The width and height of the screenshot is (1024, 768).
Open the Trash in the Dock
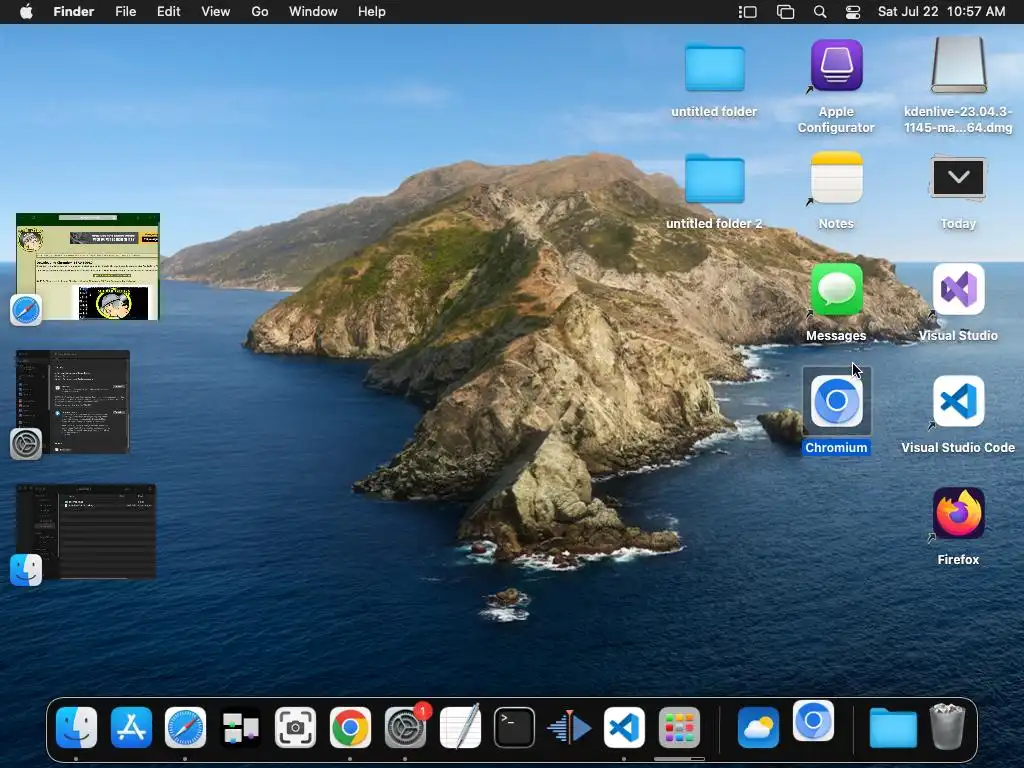tap(946, 727)
